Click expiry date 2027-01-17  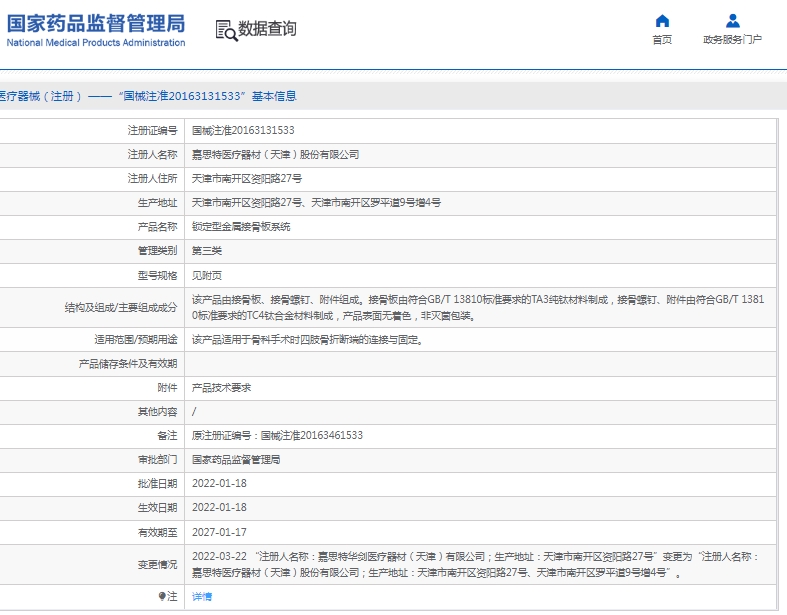click(219, 532)
